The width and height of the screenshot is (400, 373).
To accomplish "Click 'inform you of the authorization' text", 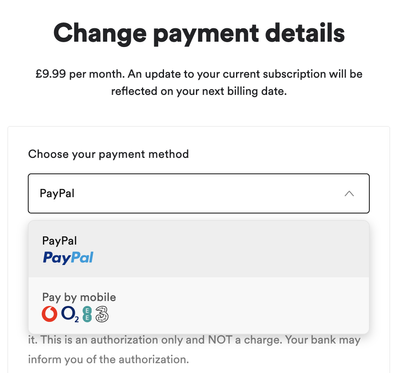I will [108, 359].
